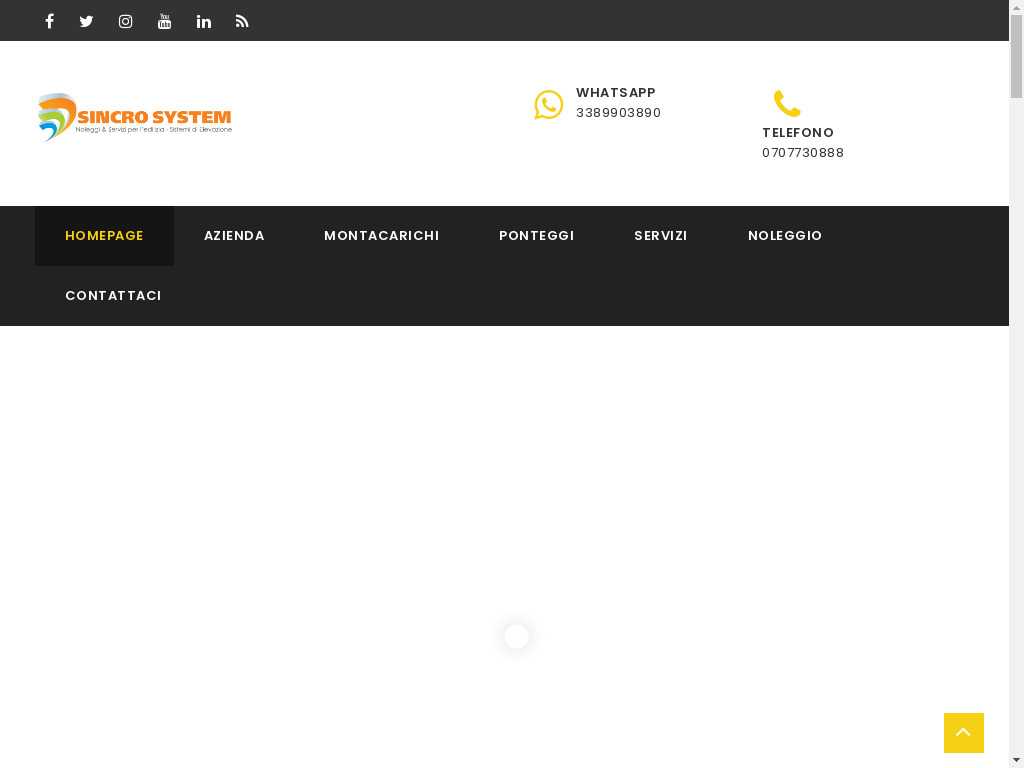1024x768 pixels.
Task: Open the Azienda menu item
Action: (x=234, y=236)
